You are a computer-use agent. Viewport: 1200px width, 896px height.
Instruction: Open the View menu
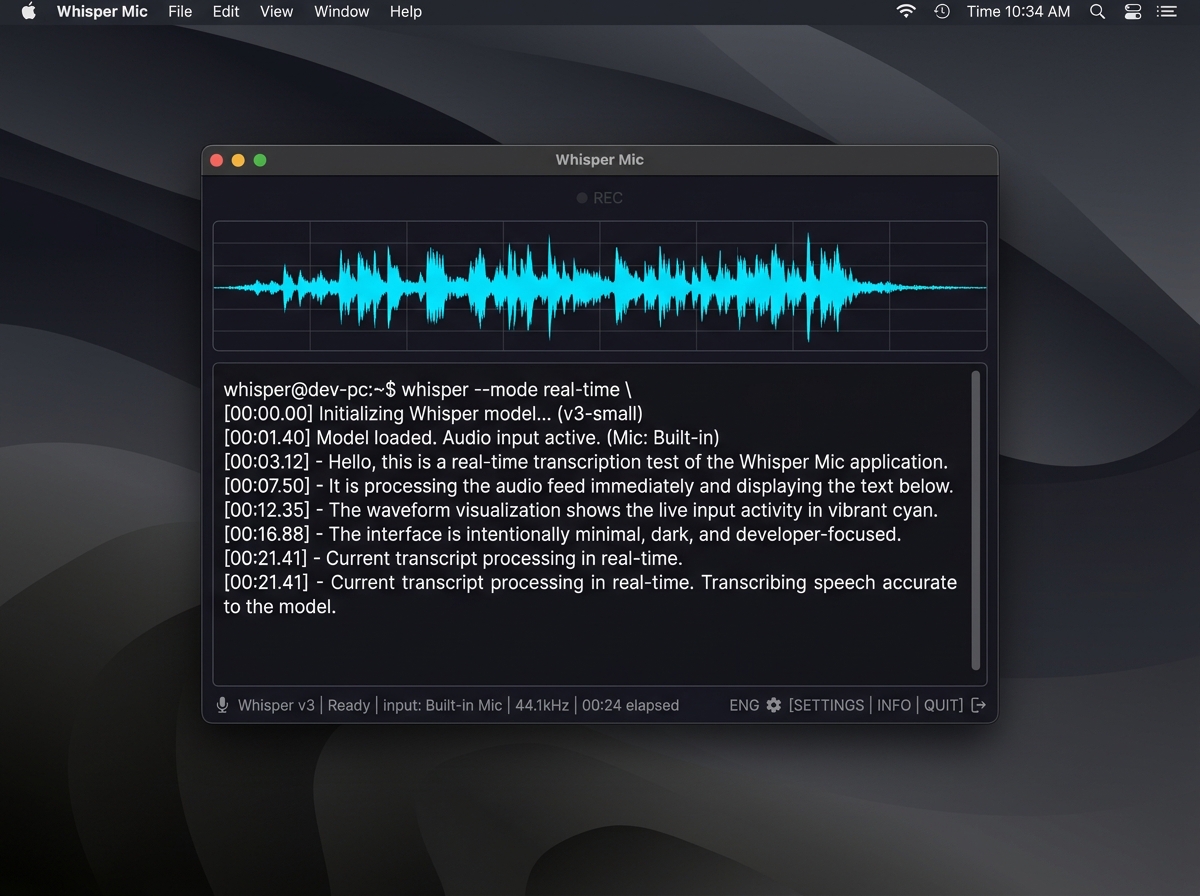click(x=276, y=12)
